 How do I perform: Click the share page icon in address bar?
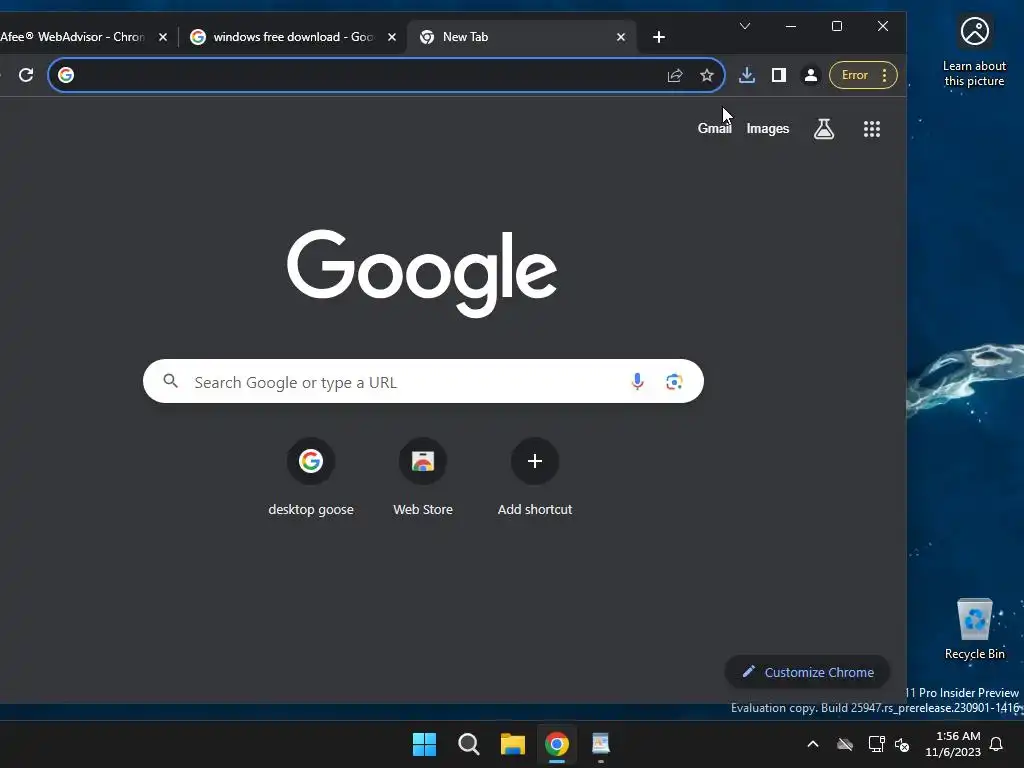(675, 75)
